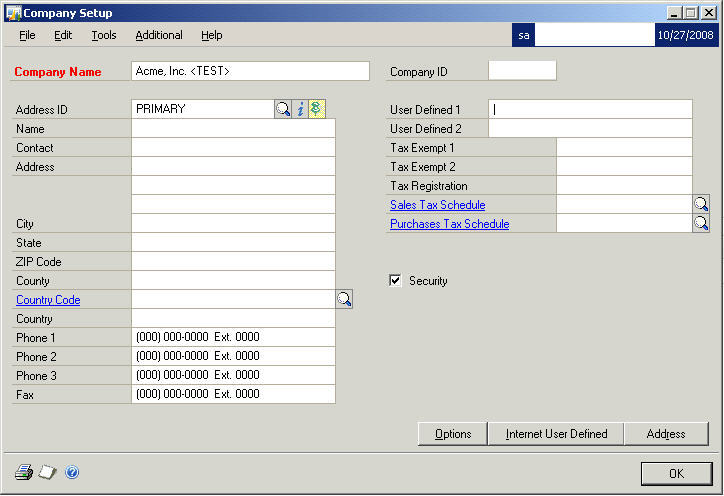Open the File menu

coord(27,35)
